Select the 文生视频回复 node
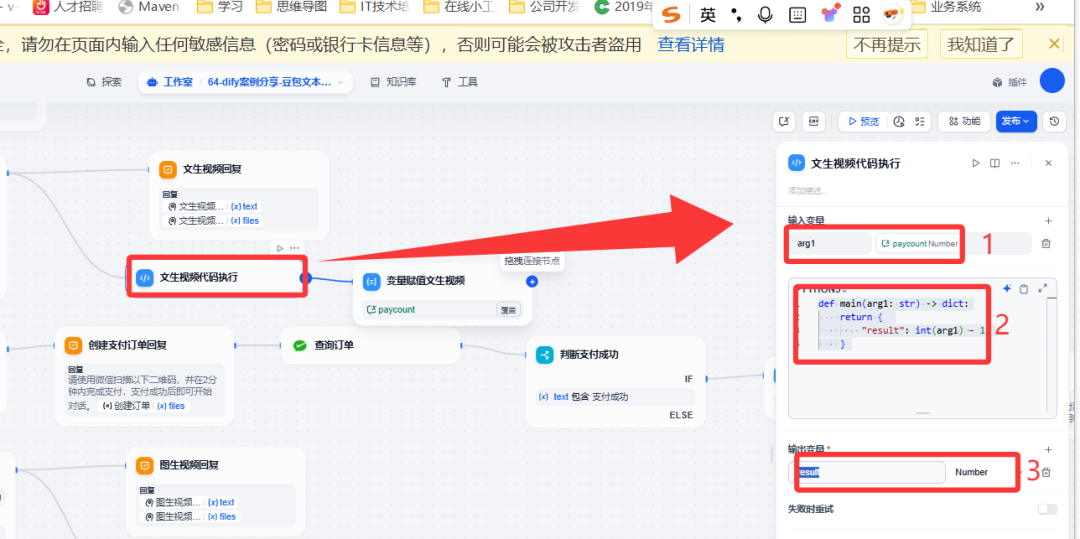This screenshot has width=1080, height=539. click(x=239, y=195)
